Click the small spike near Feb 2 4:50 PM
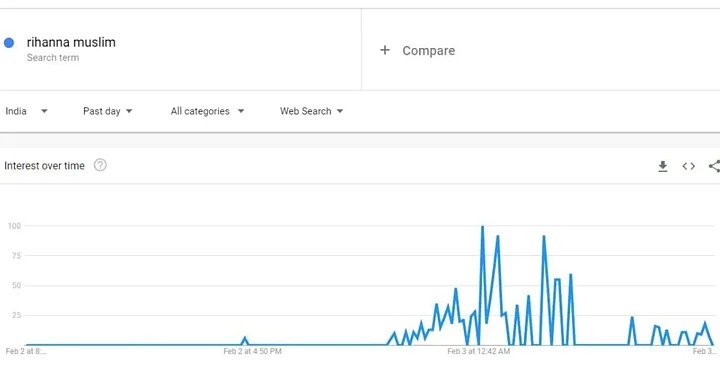Screen dimensions: 720x377 pos(245,339)
